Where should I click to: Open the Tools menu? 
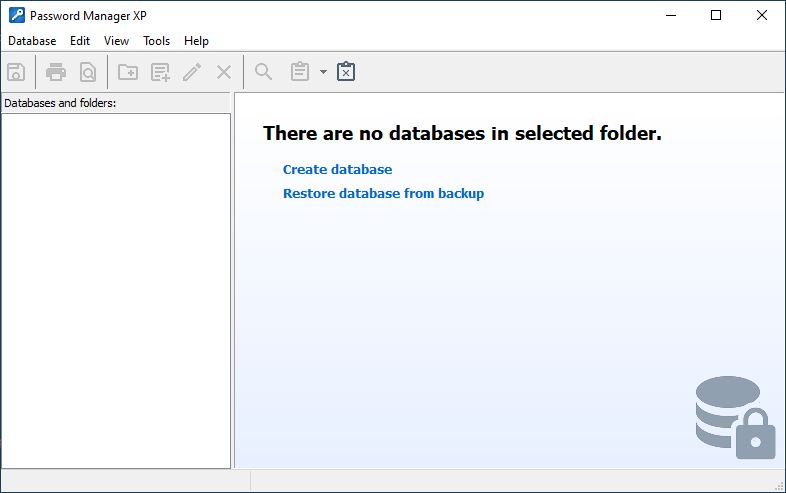[156, 41]
